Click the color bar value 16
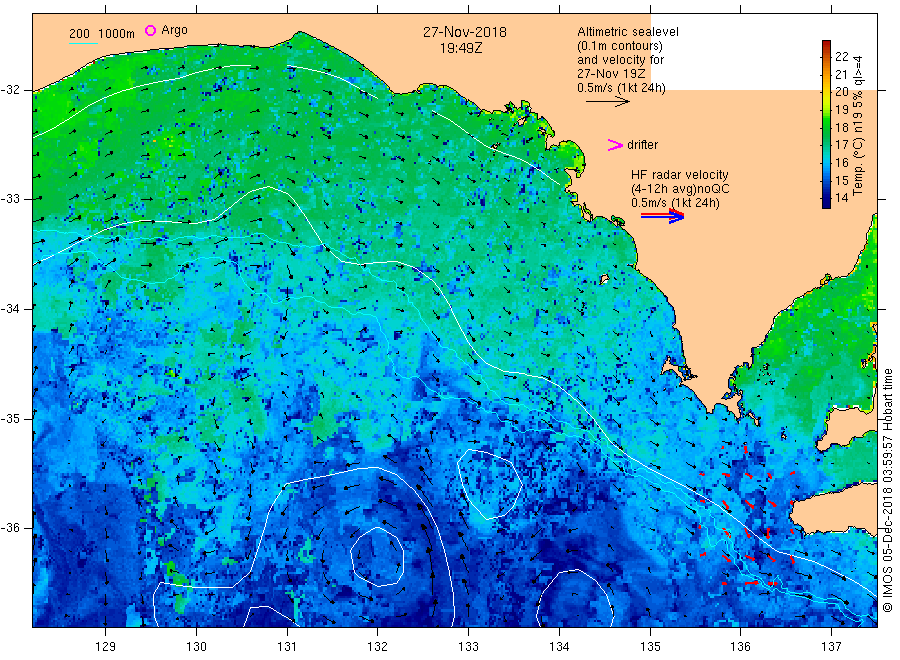 841,162
